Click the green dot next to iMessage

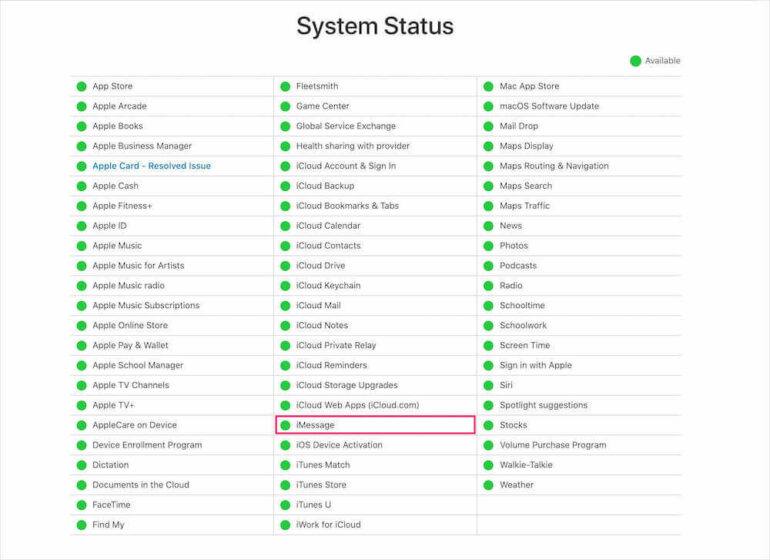(x=285, y=425)
